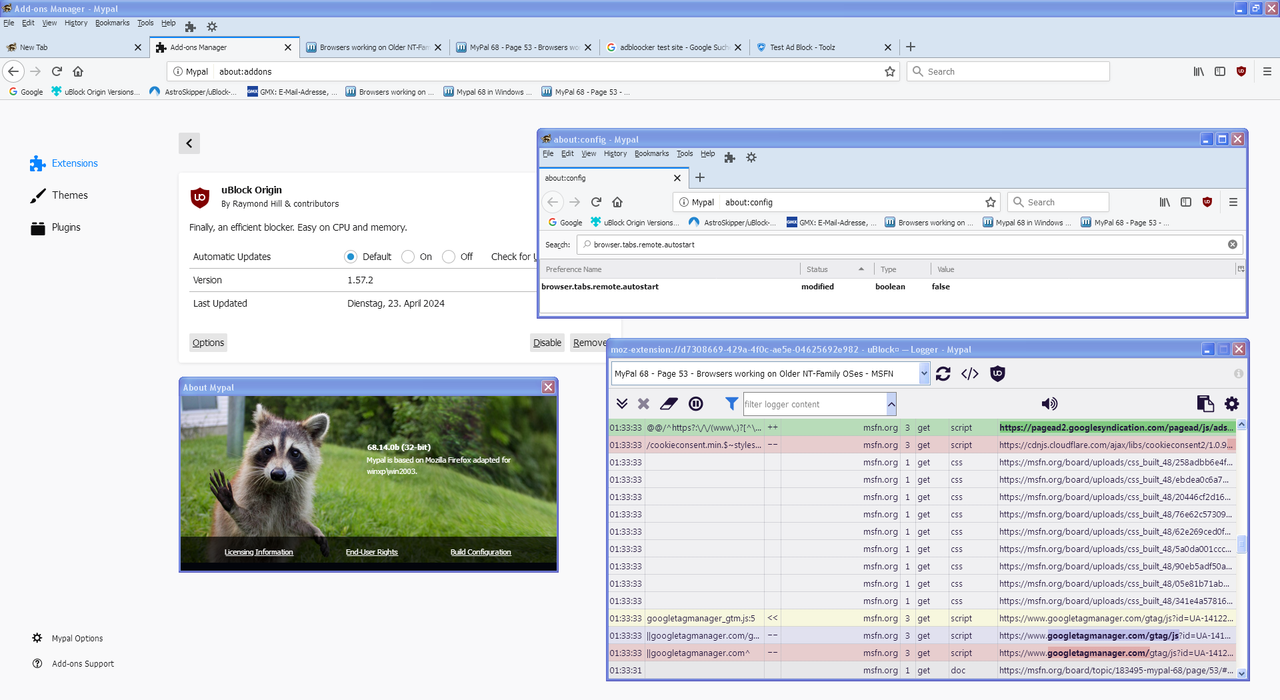Viewport: 1280px width, 700px height.
Task: Click the gear icon in the main menu bar
Action: point(211,26)
